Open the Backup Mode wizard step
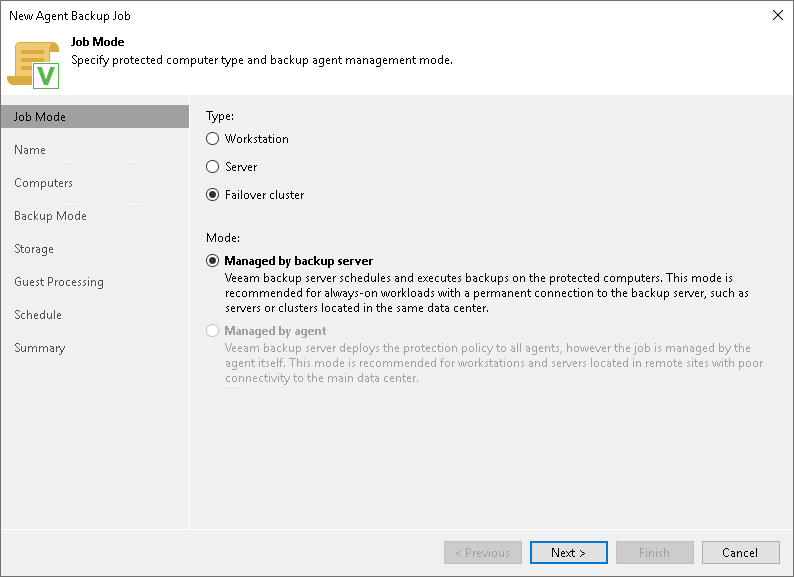 coord(50,216)
